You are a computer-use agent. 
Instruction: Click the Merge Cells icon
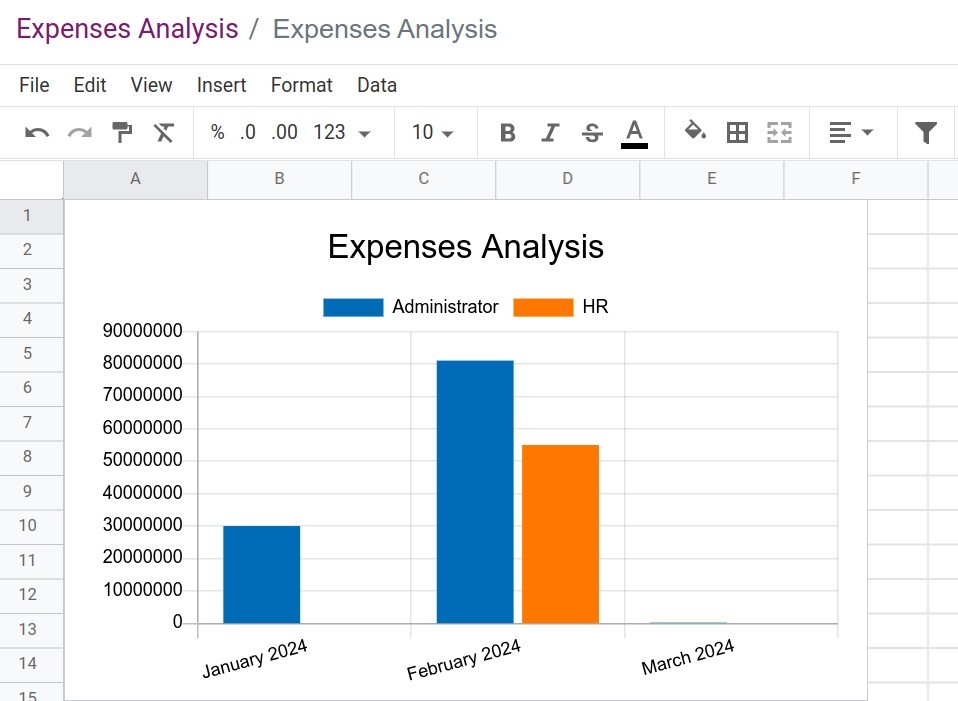point(780,133)
